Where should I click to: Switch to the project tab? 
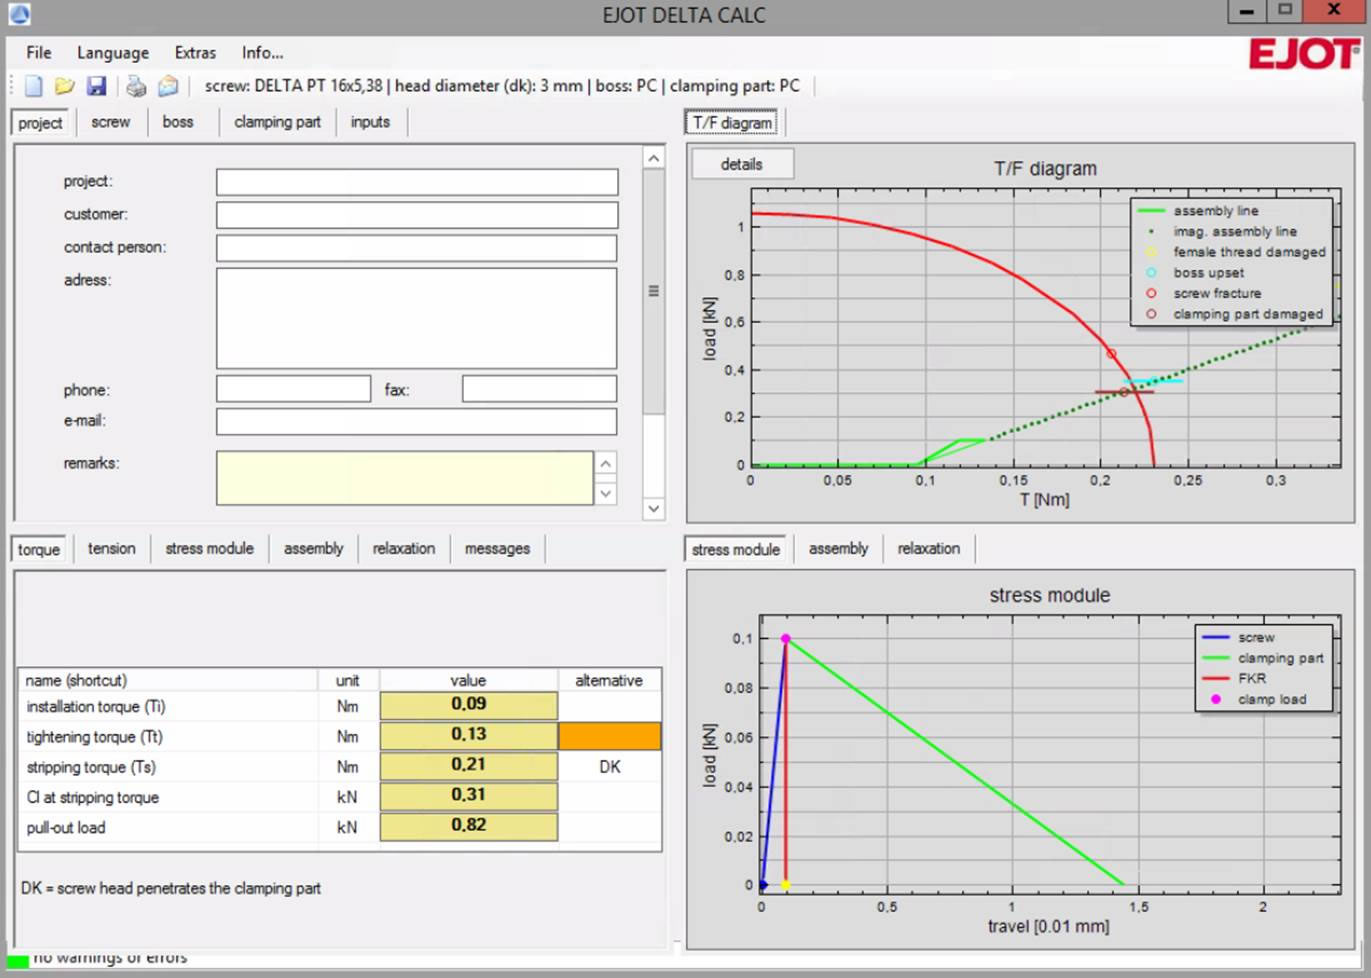[x=40, y=123]
